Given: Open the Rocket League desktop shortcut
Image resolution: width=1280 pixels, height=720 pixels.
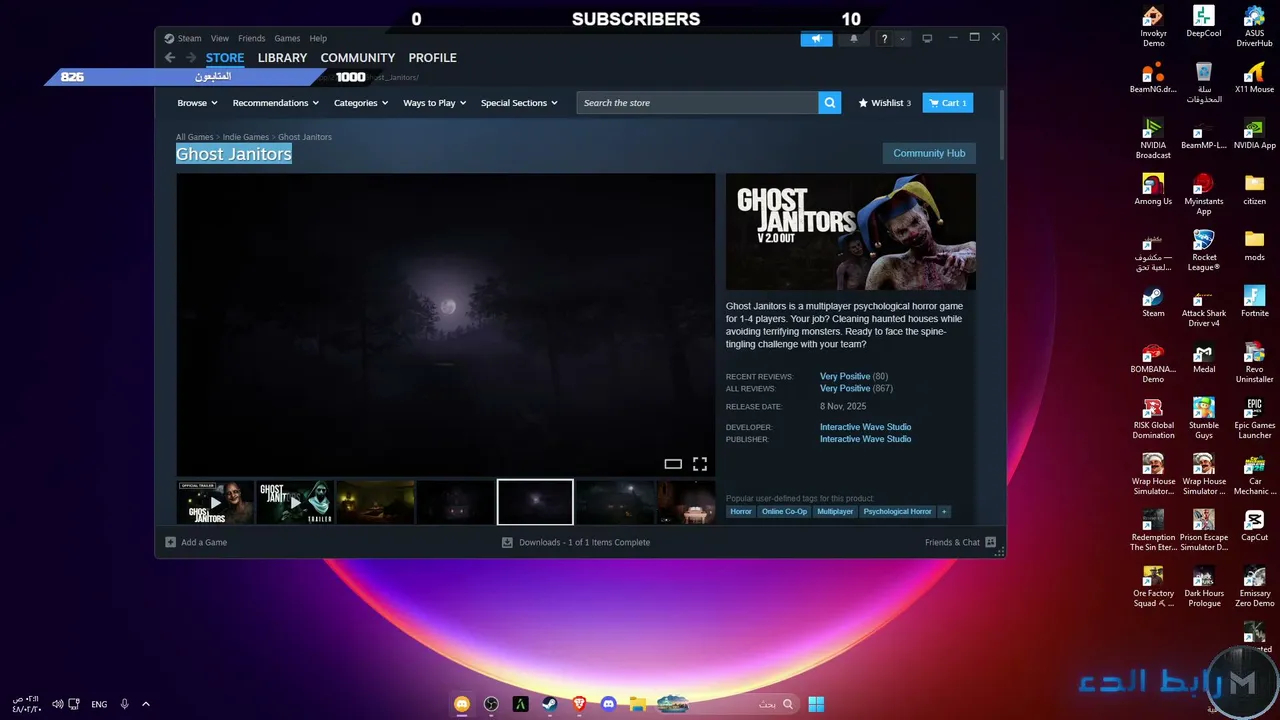Looking at the screenshot, I should coord(1204,251).
